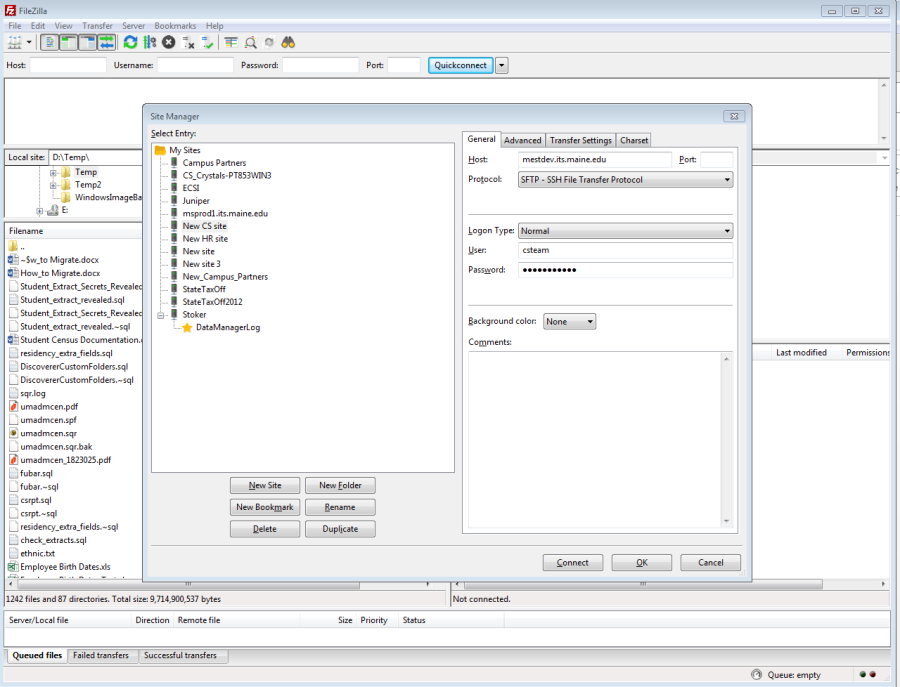Viewport: 900px width, 687px height.
Task: Select the msprod1.its.maine.edu site entry
Action: [225, 214]
